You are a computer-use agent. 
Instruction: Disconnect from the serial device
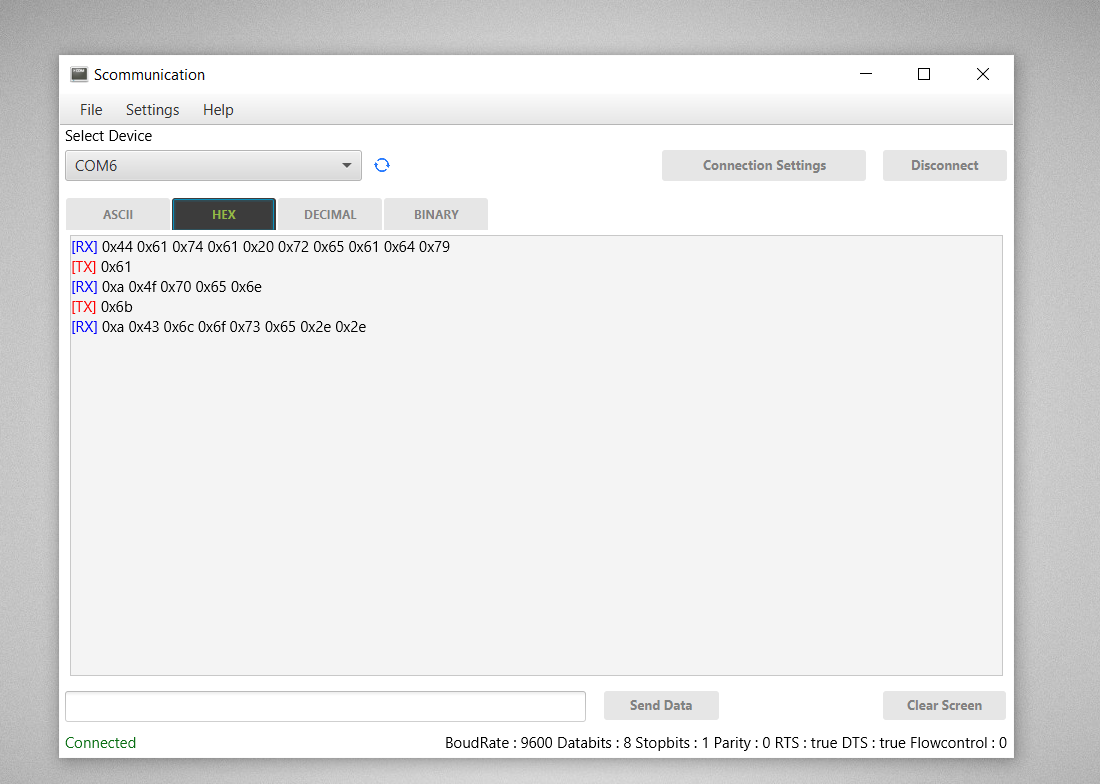pos(944,165)
